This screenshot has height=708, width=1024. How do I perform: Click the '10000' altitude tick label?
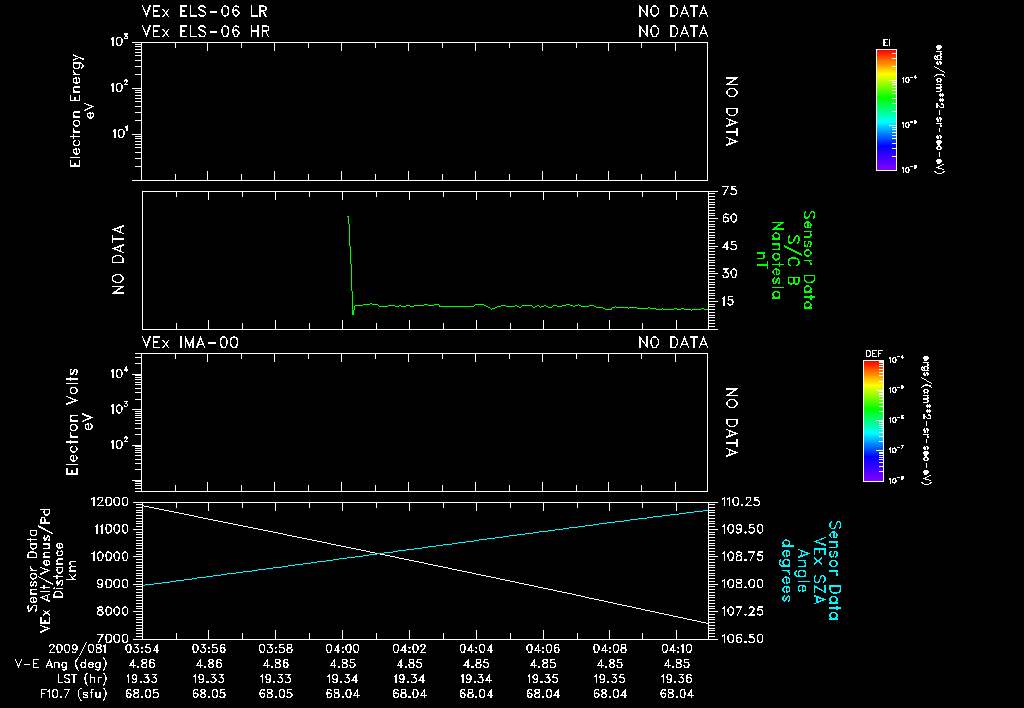[x=111, y=556]
